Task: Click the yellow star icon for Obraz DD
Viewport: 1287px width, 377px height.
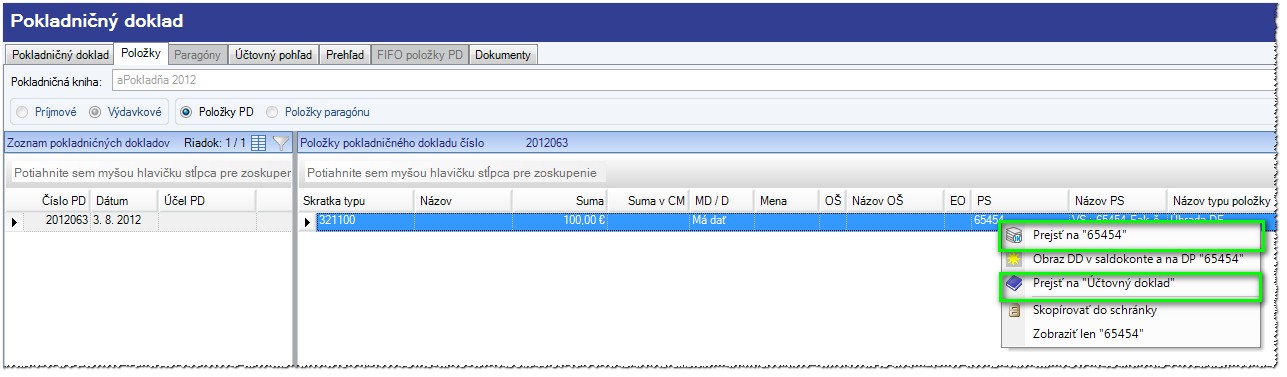Action: pos(1014,260)
